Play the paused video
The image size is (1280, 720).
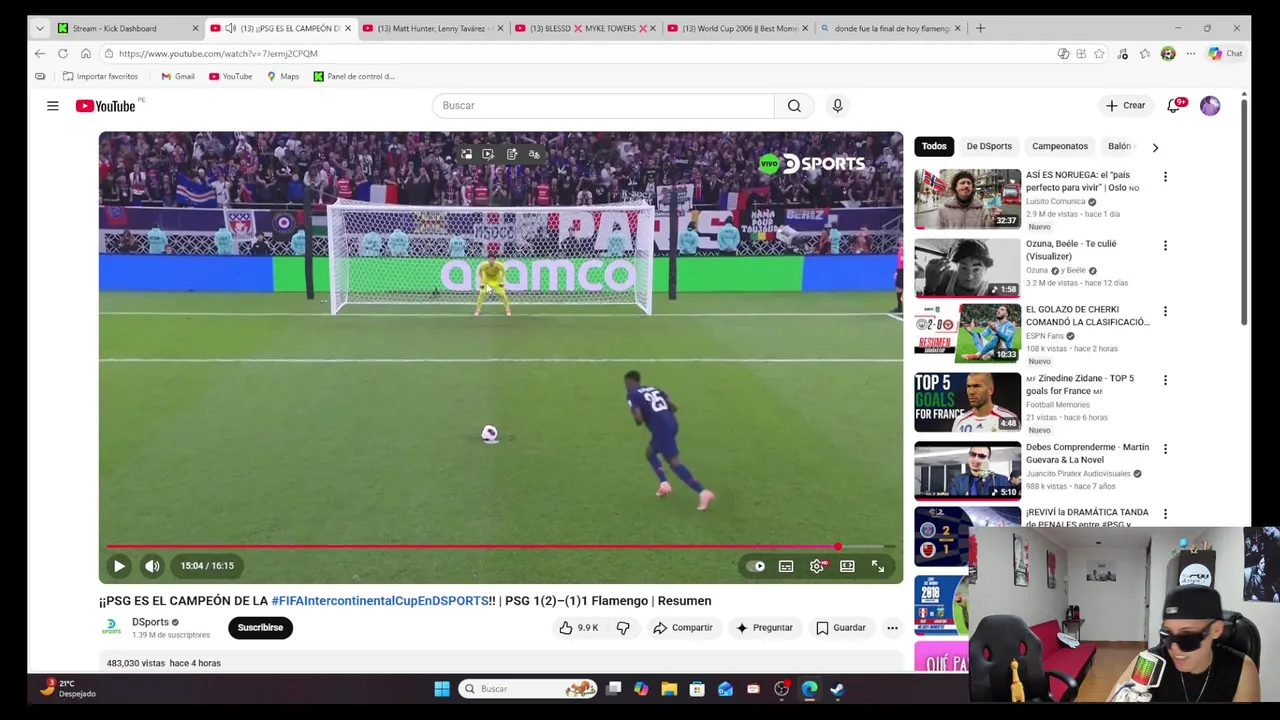[119, 566]
